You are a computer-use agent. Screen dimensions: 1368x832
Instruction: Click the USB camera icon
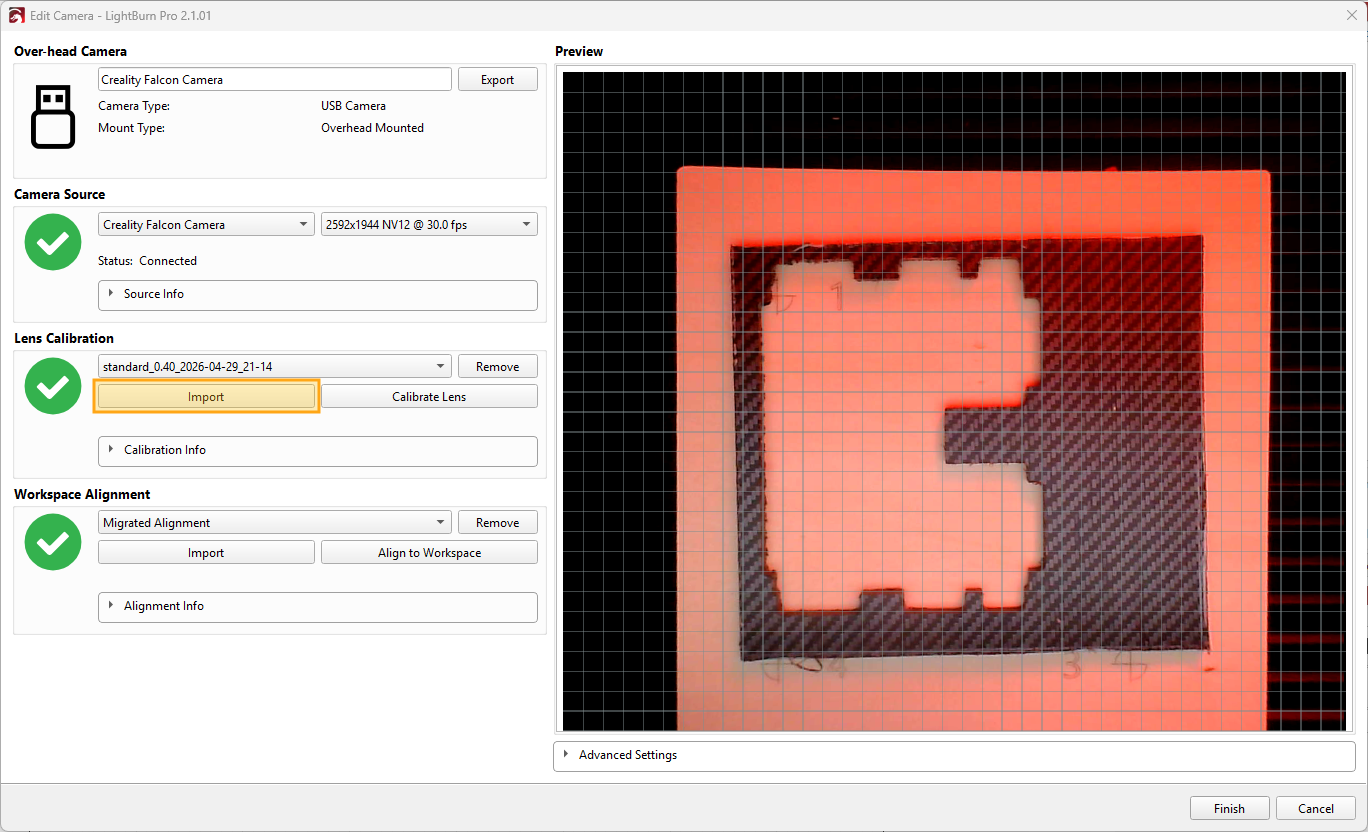[x=53, y=117]
